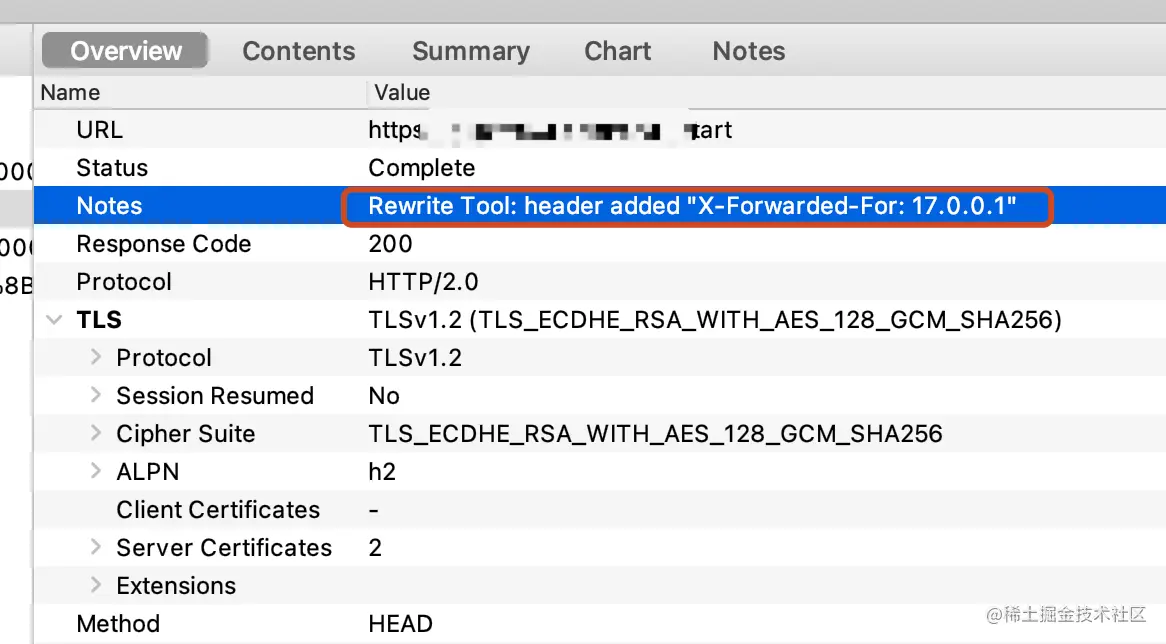
Task: Select the URL row
Action: 599,129
